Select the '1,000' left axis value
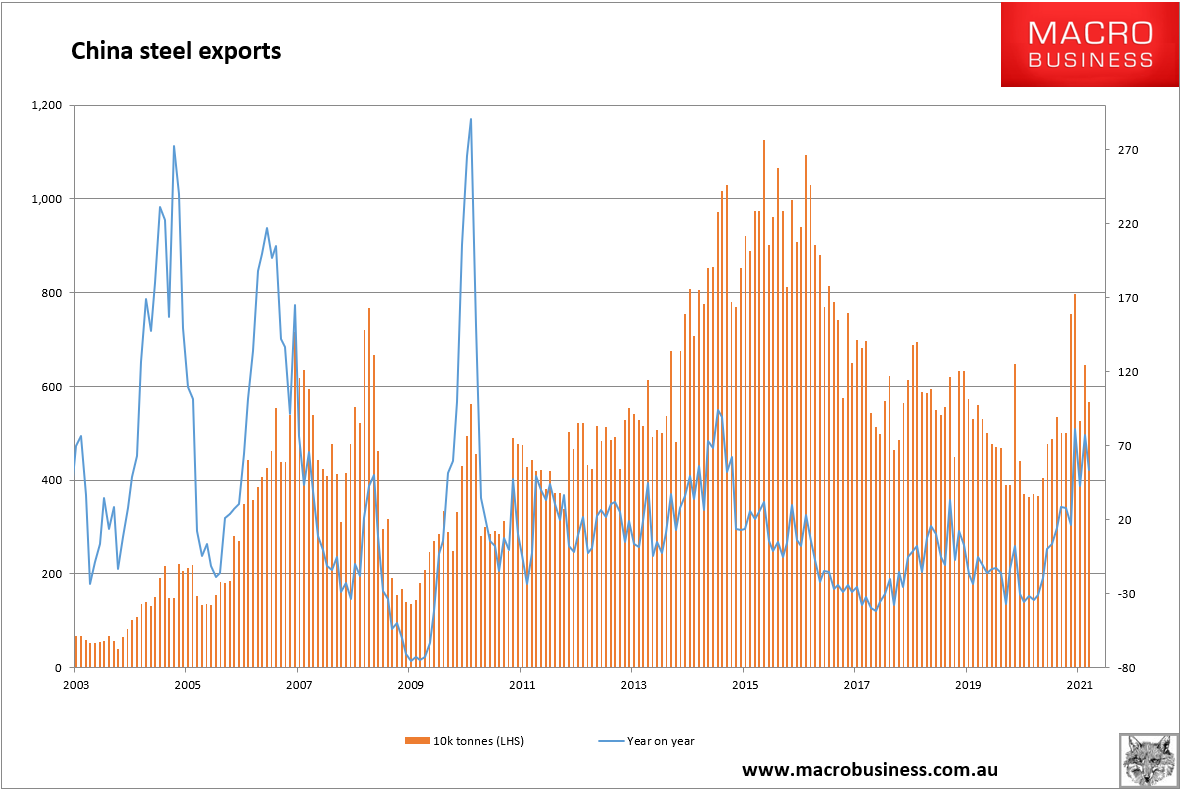Screen dimensions: 1182x790 pos(47,199)
